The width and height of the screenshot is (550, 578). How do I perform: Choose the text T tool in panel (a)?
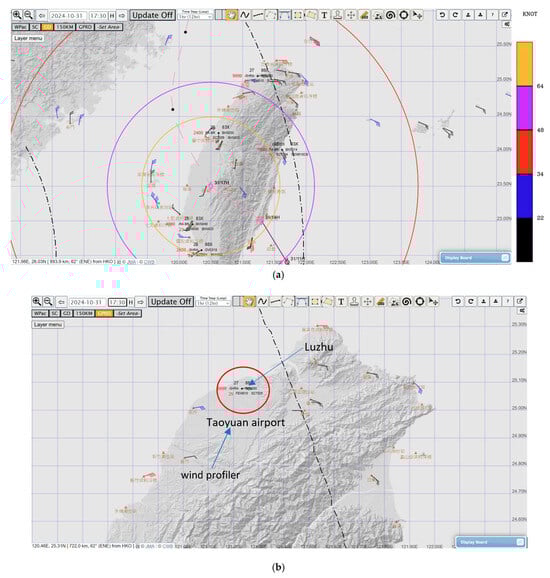324,15
